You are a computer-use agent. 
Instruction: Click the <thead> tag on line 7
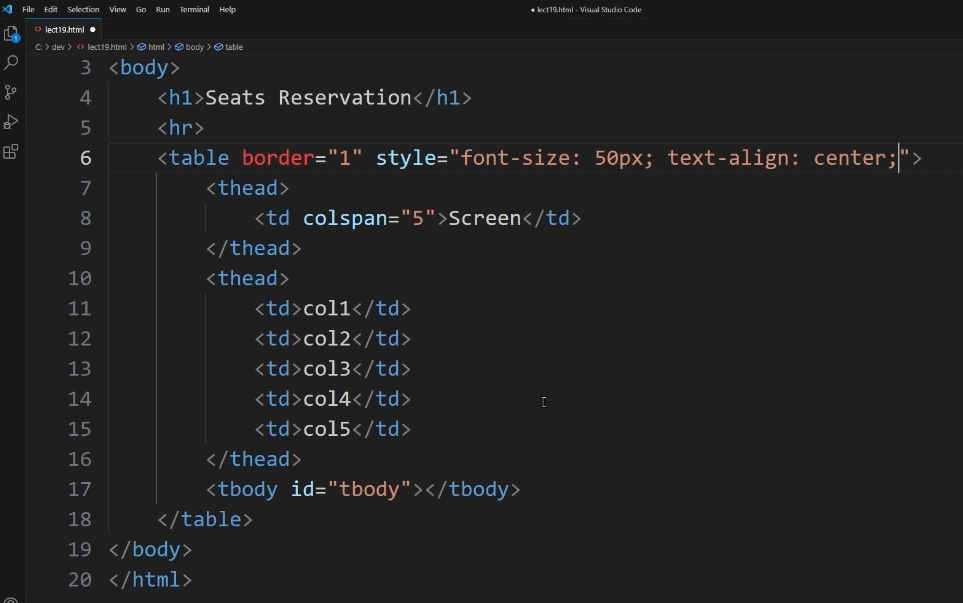coord(248,188)
